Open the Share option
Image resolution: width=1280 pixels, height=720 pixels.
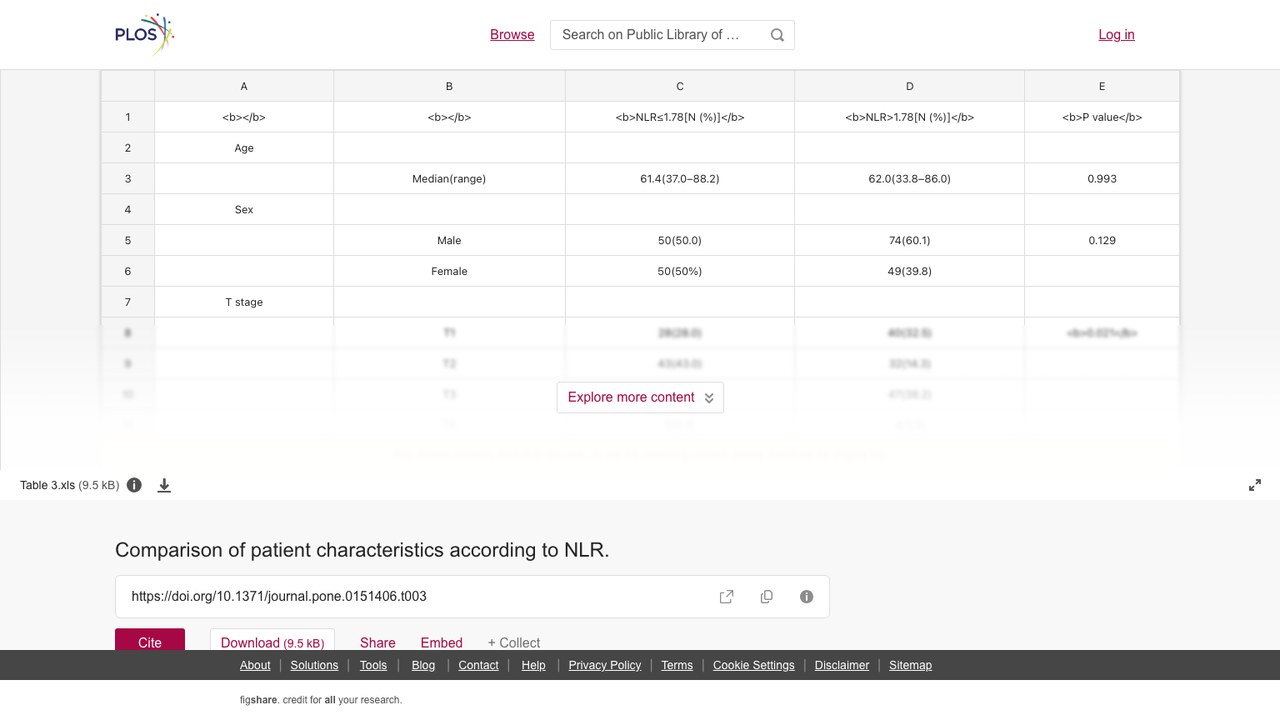(378, 643)
